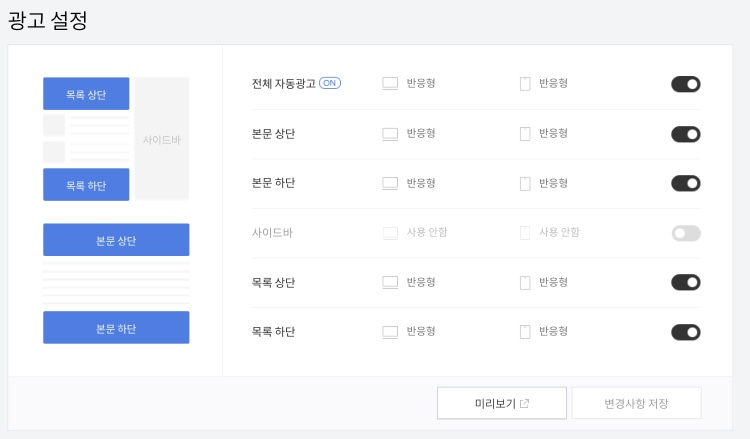The width and height of the screenshot is (750, 439).
Task: Click desktop monitor icon in 전체 자동광고 row
Action: point(390,84)
